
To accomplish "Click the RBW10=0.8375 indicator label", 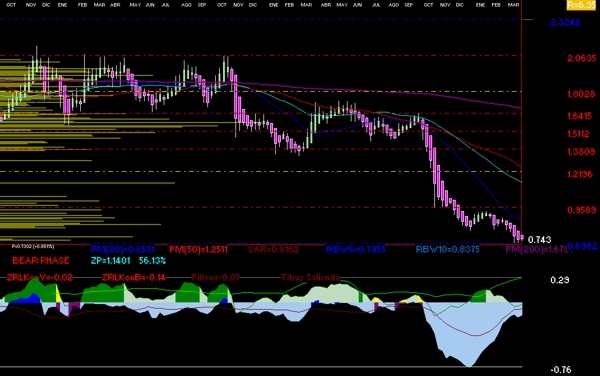I will pyautogui.click(x=447, y=249).
